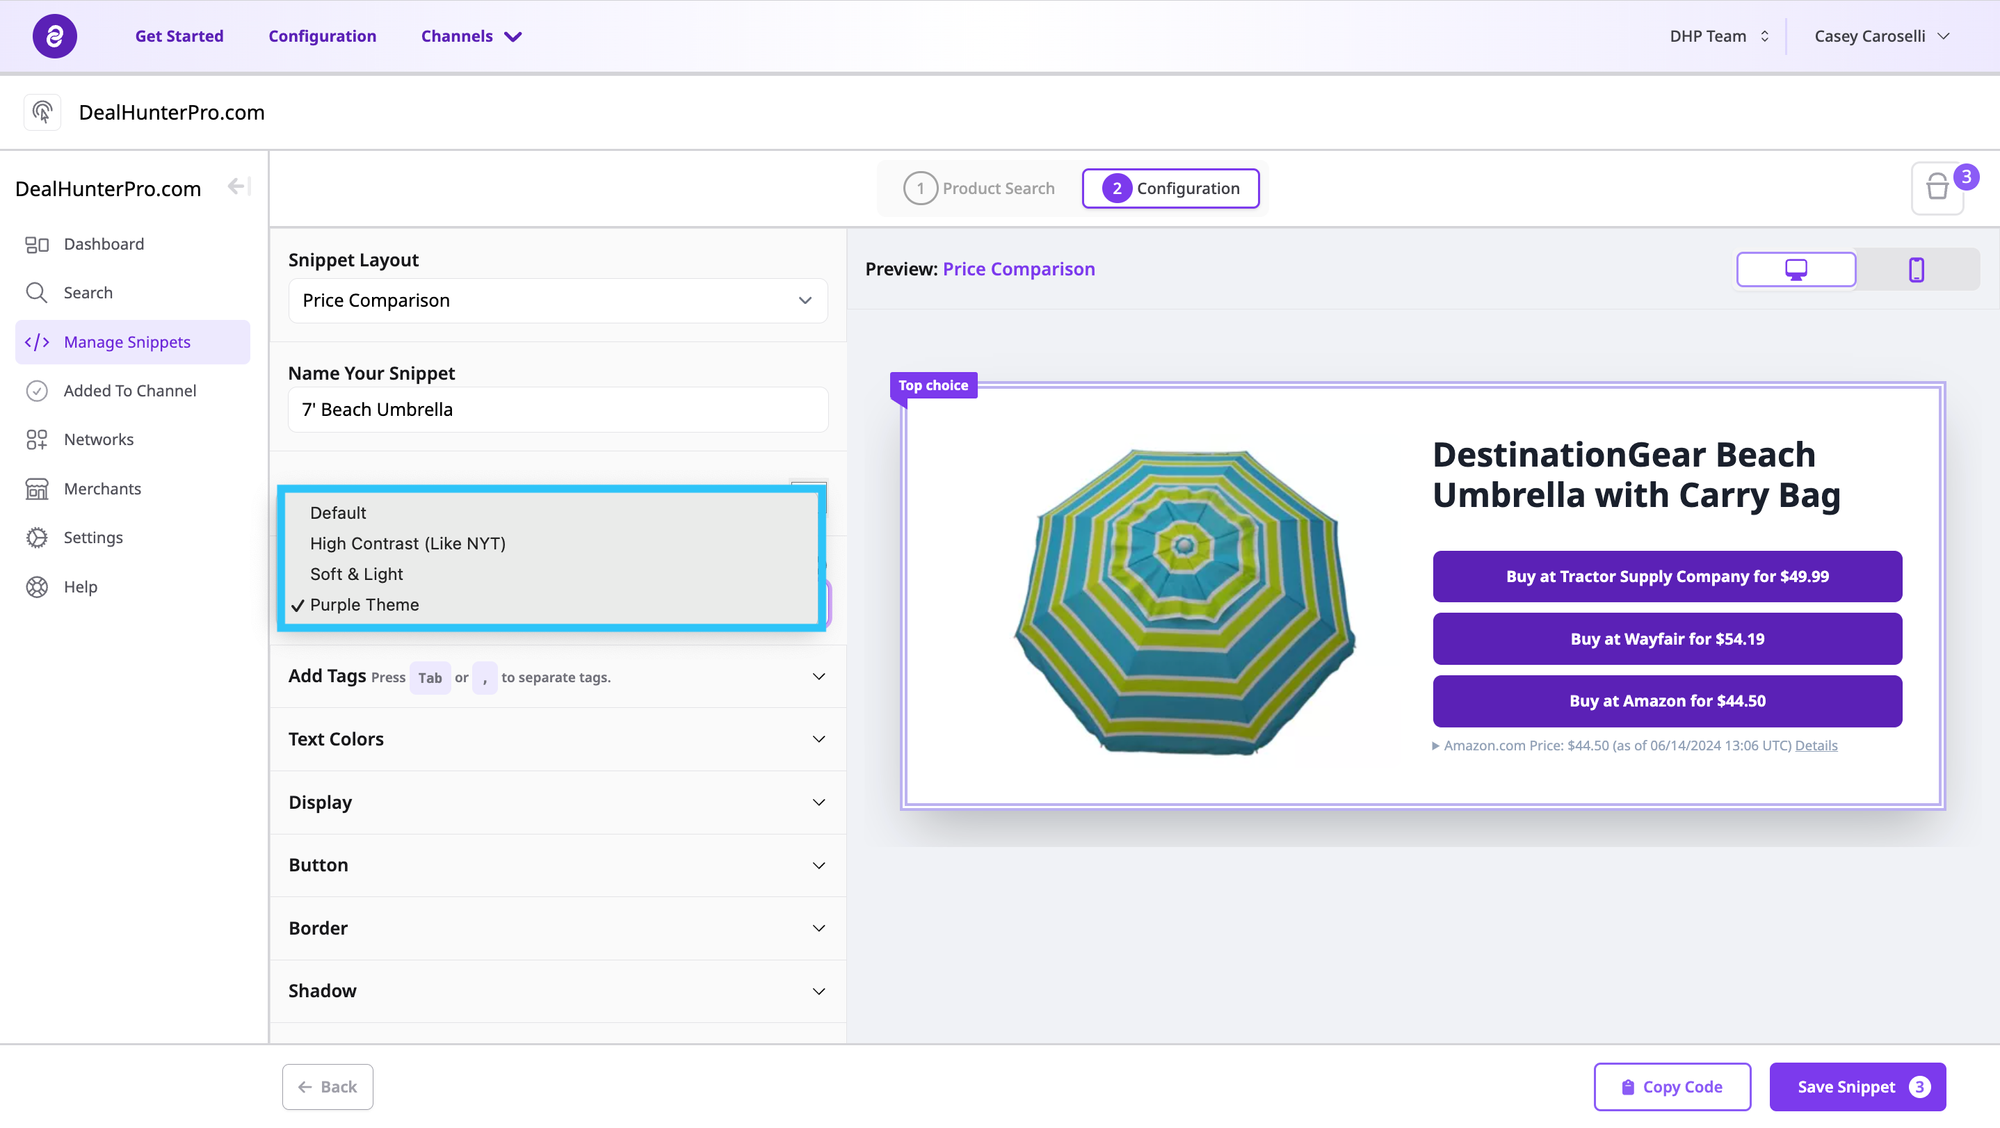2000x1128 pixels.
Task: Go to Merchants in sidebar
Action: 102,489
